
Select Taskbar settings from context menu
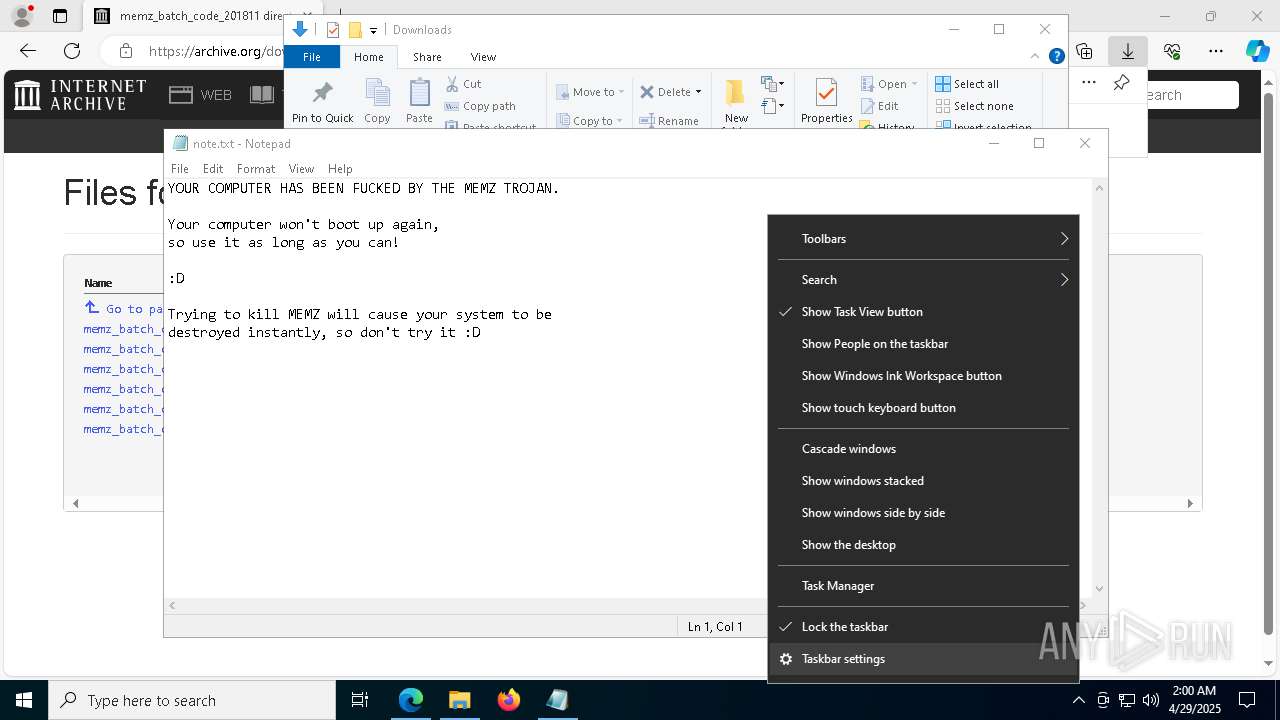point(923,659)
